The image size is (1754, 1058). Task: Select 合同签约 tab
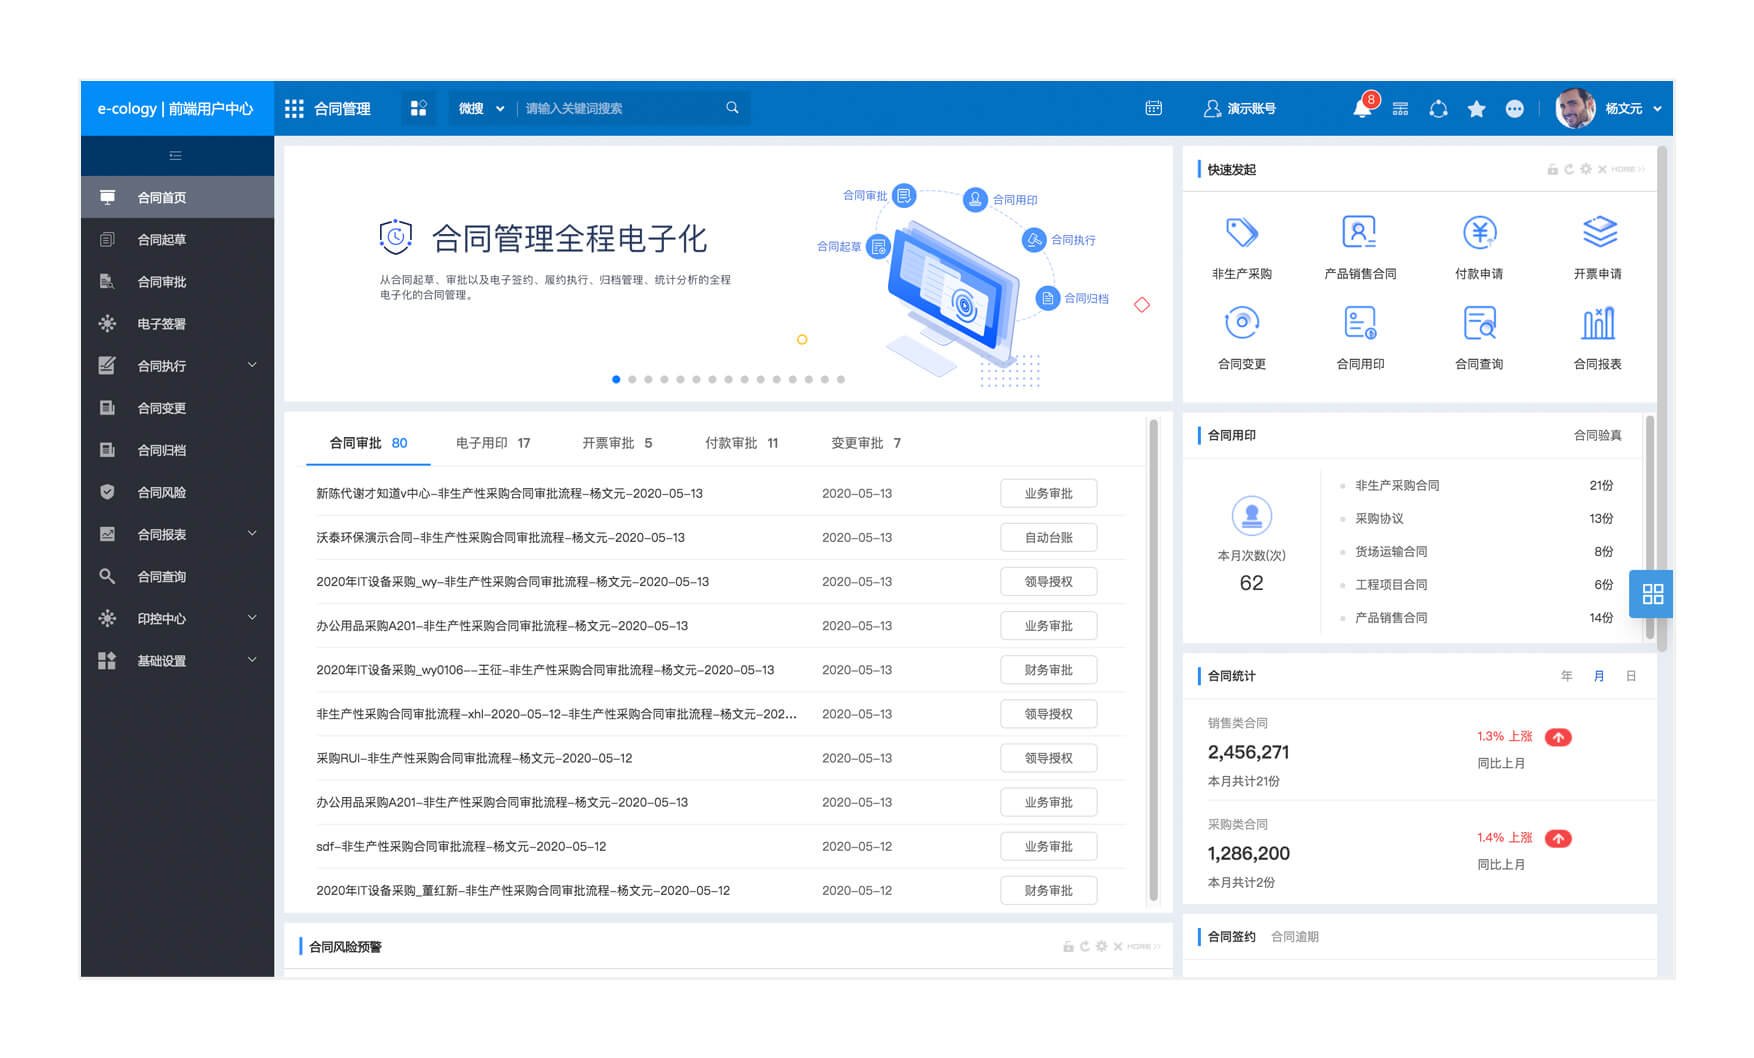tap(1231, 937)
